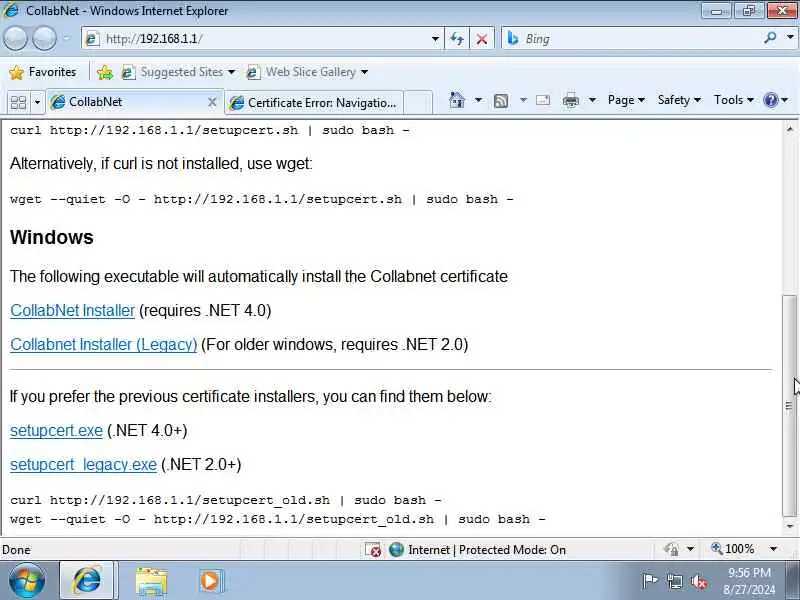Image resolution: width=800 pixels, height=600 pixels.
Task: Click the wget setupcert_old.sh command line
Action: pyautogui.click(x=278, y=519)
